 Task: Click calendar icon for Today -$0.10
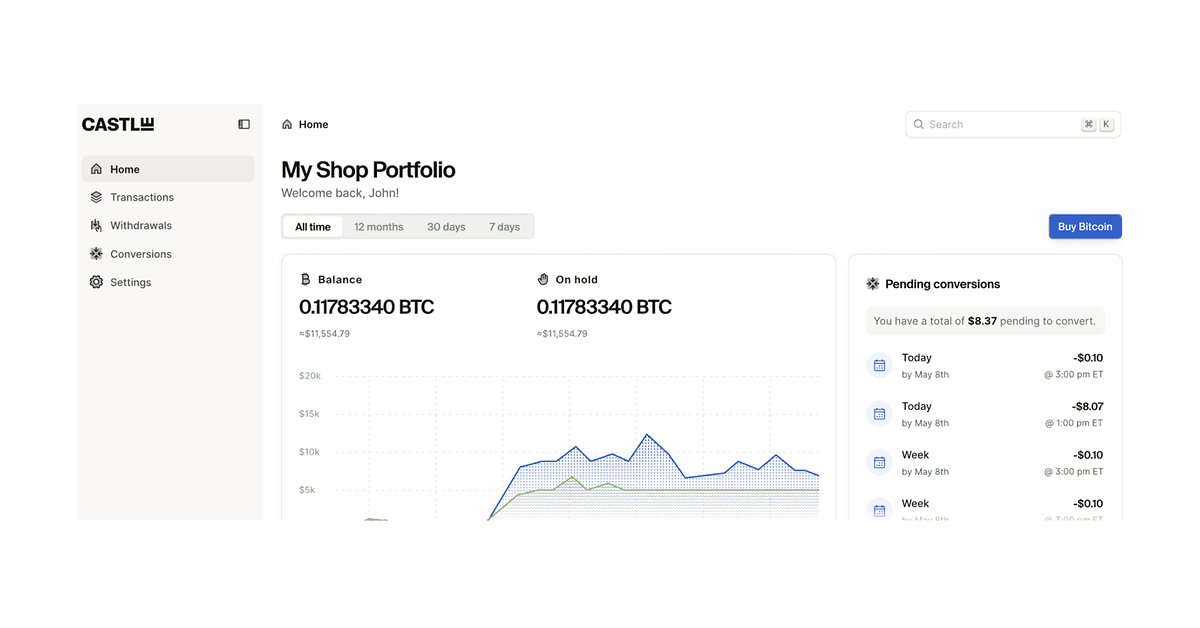tap(880, 365)
